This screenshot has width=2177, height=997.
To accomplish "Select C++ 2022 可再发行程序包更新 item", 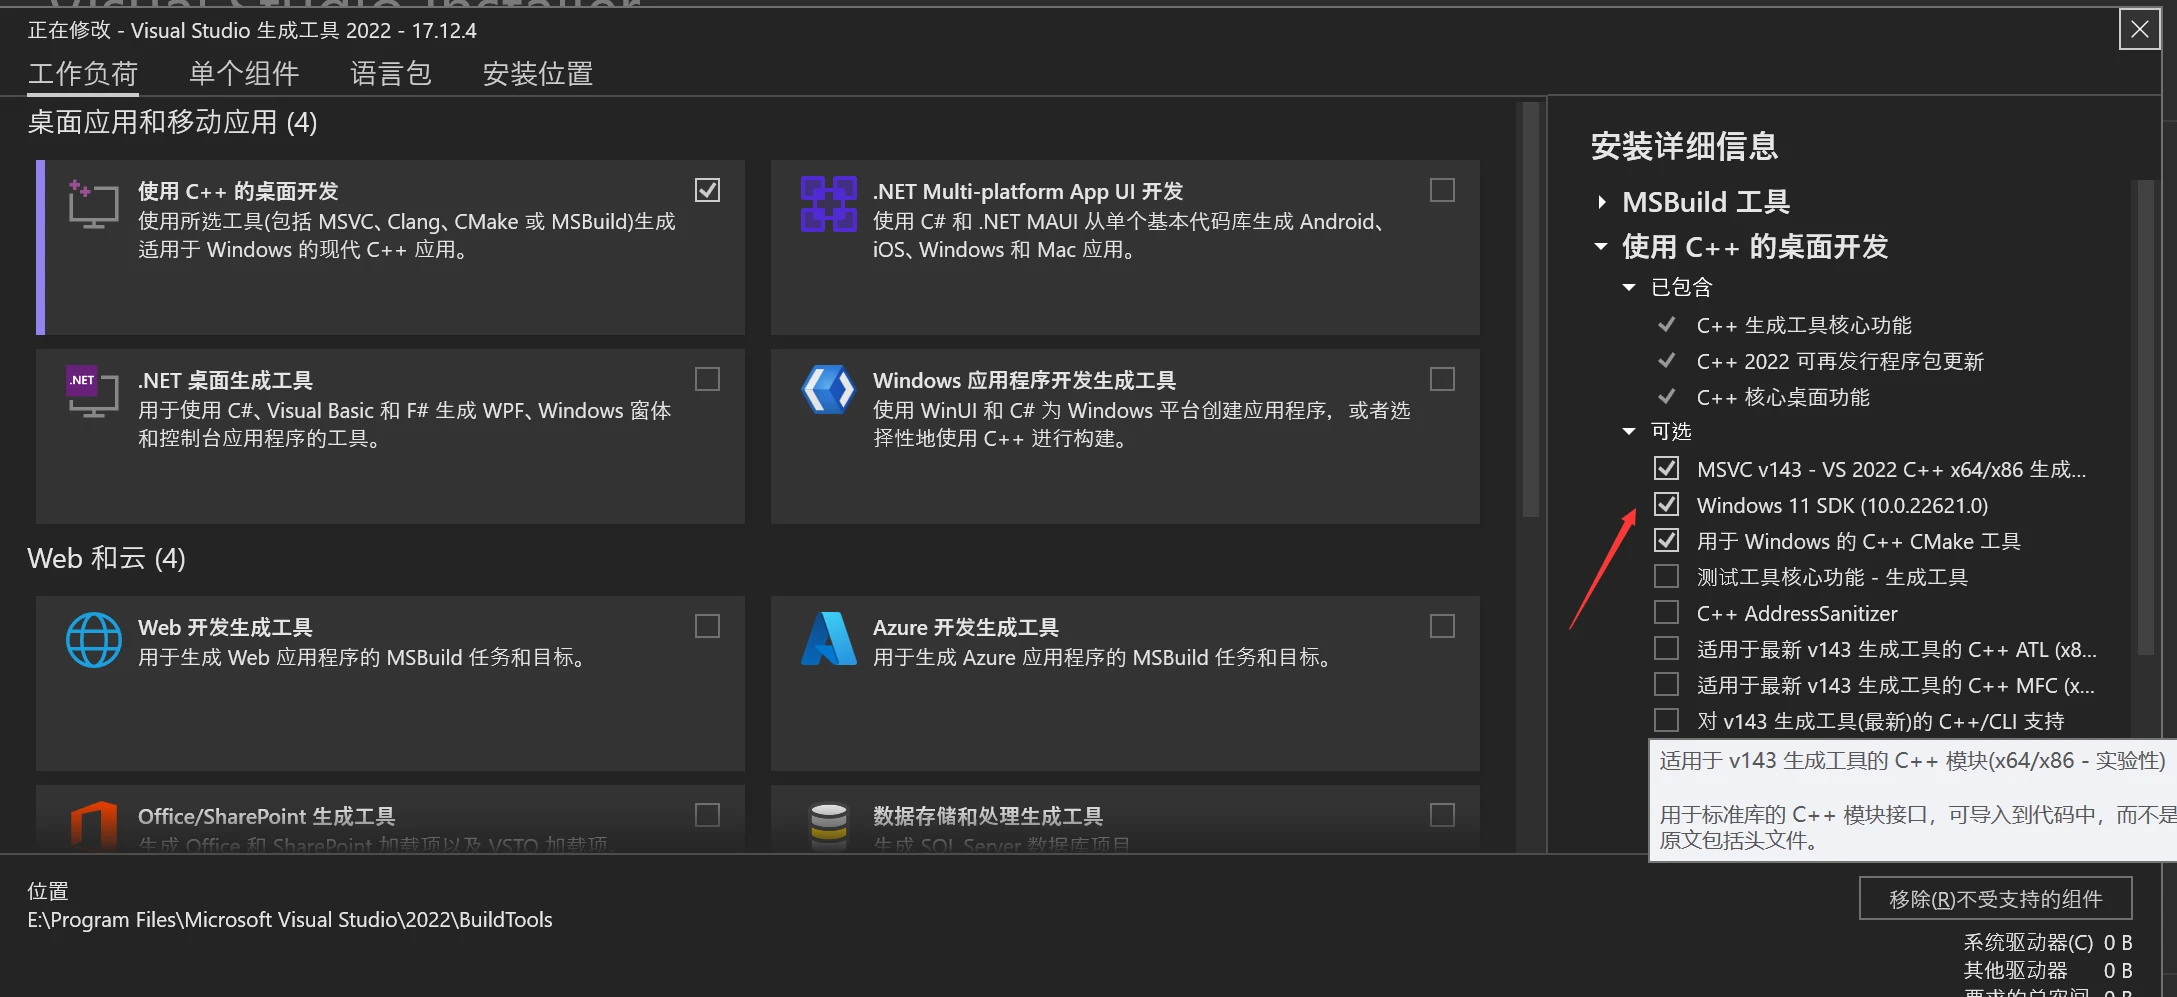I will pos(1839,361).
